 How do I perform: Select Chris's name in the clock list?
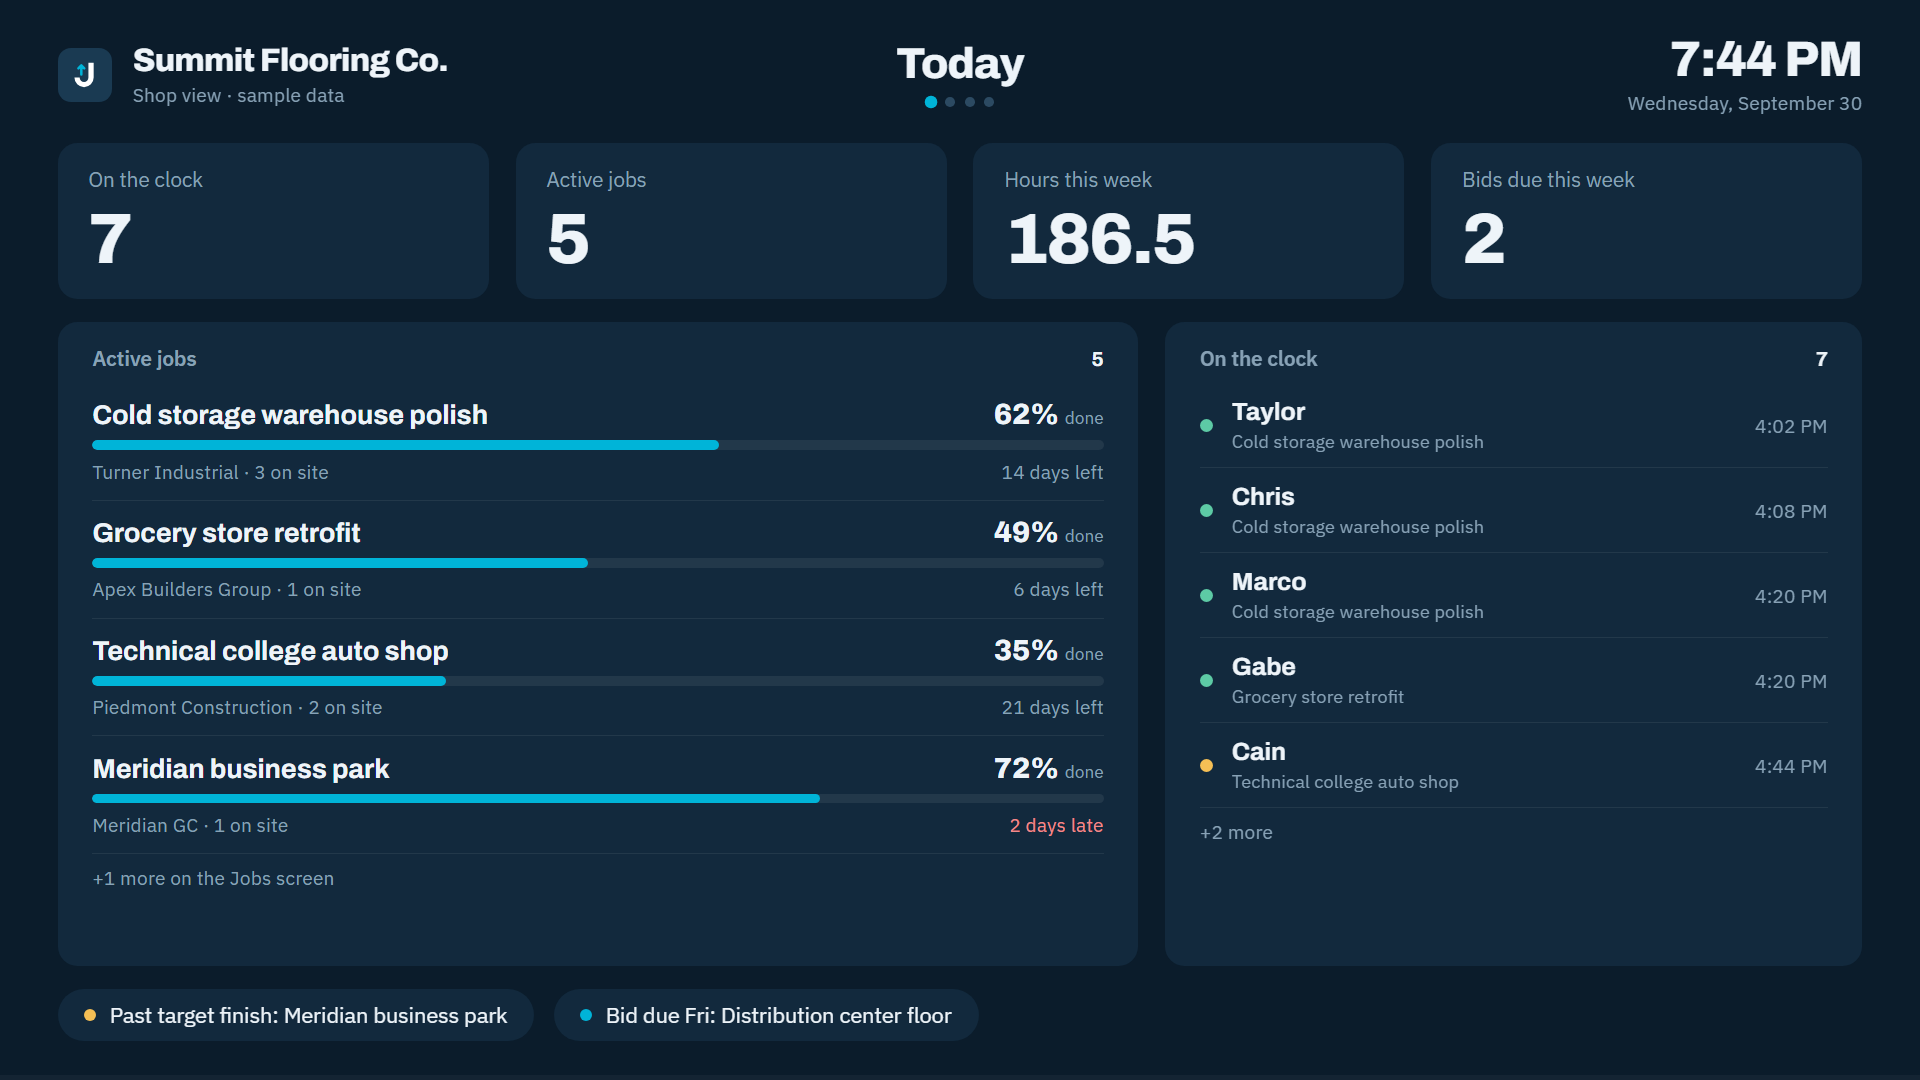tap(1263, 497)
